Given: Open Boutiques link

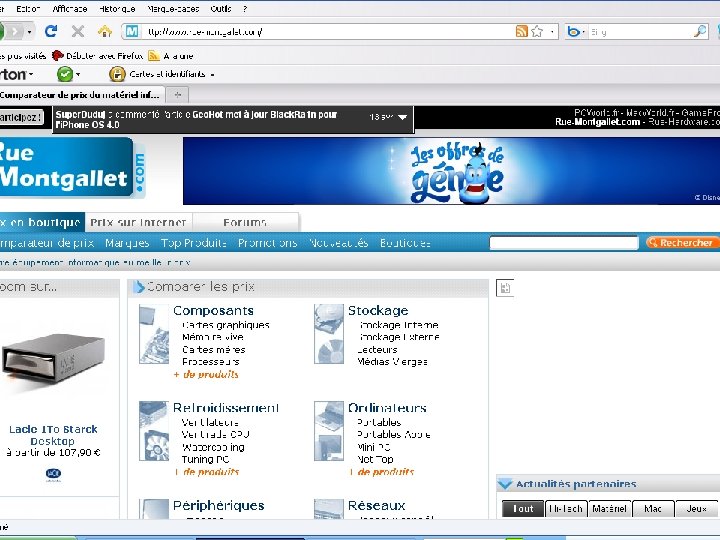Looking at the screenshot, I should pyautogui.click(x=405, y=243).
